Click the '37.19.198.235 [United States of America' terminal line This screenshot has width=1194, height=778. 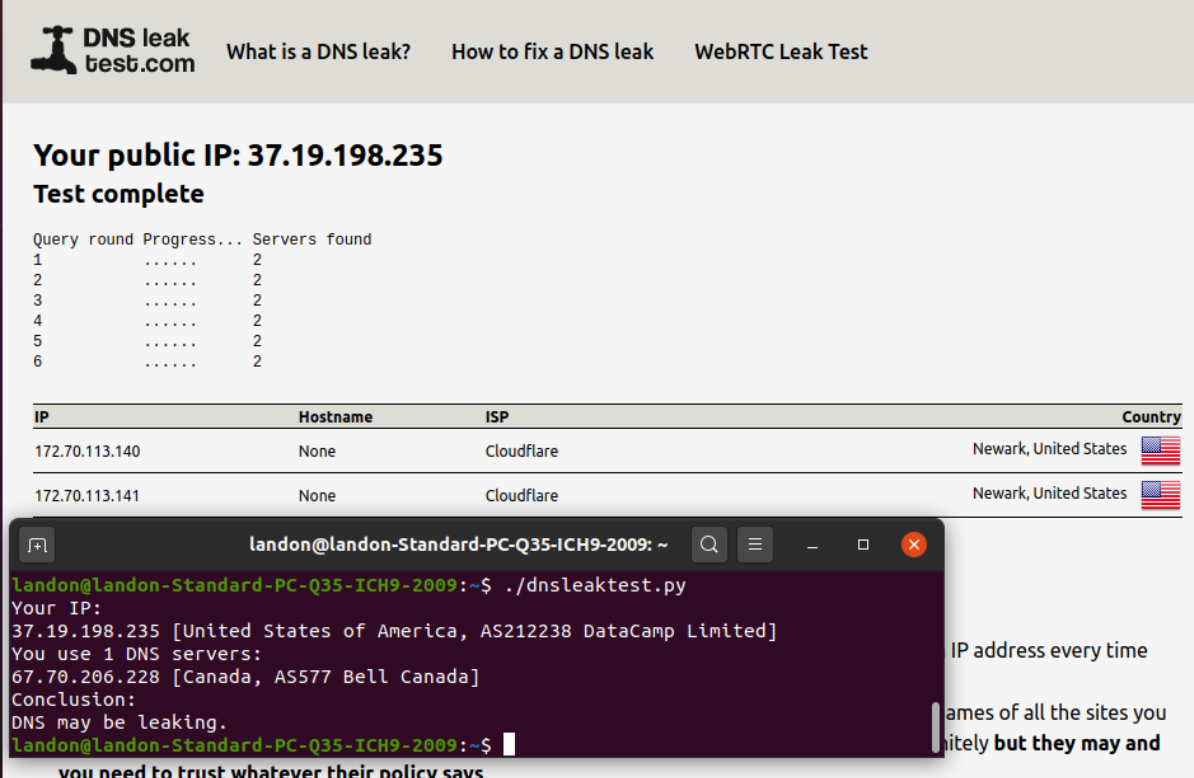[x=394, y=631]
